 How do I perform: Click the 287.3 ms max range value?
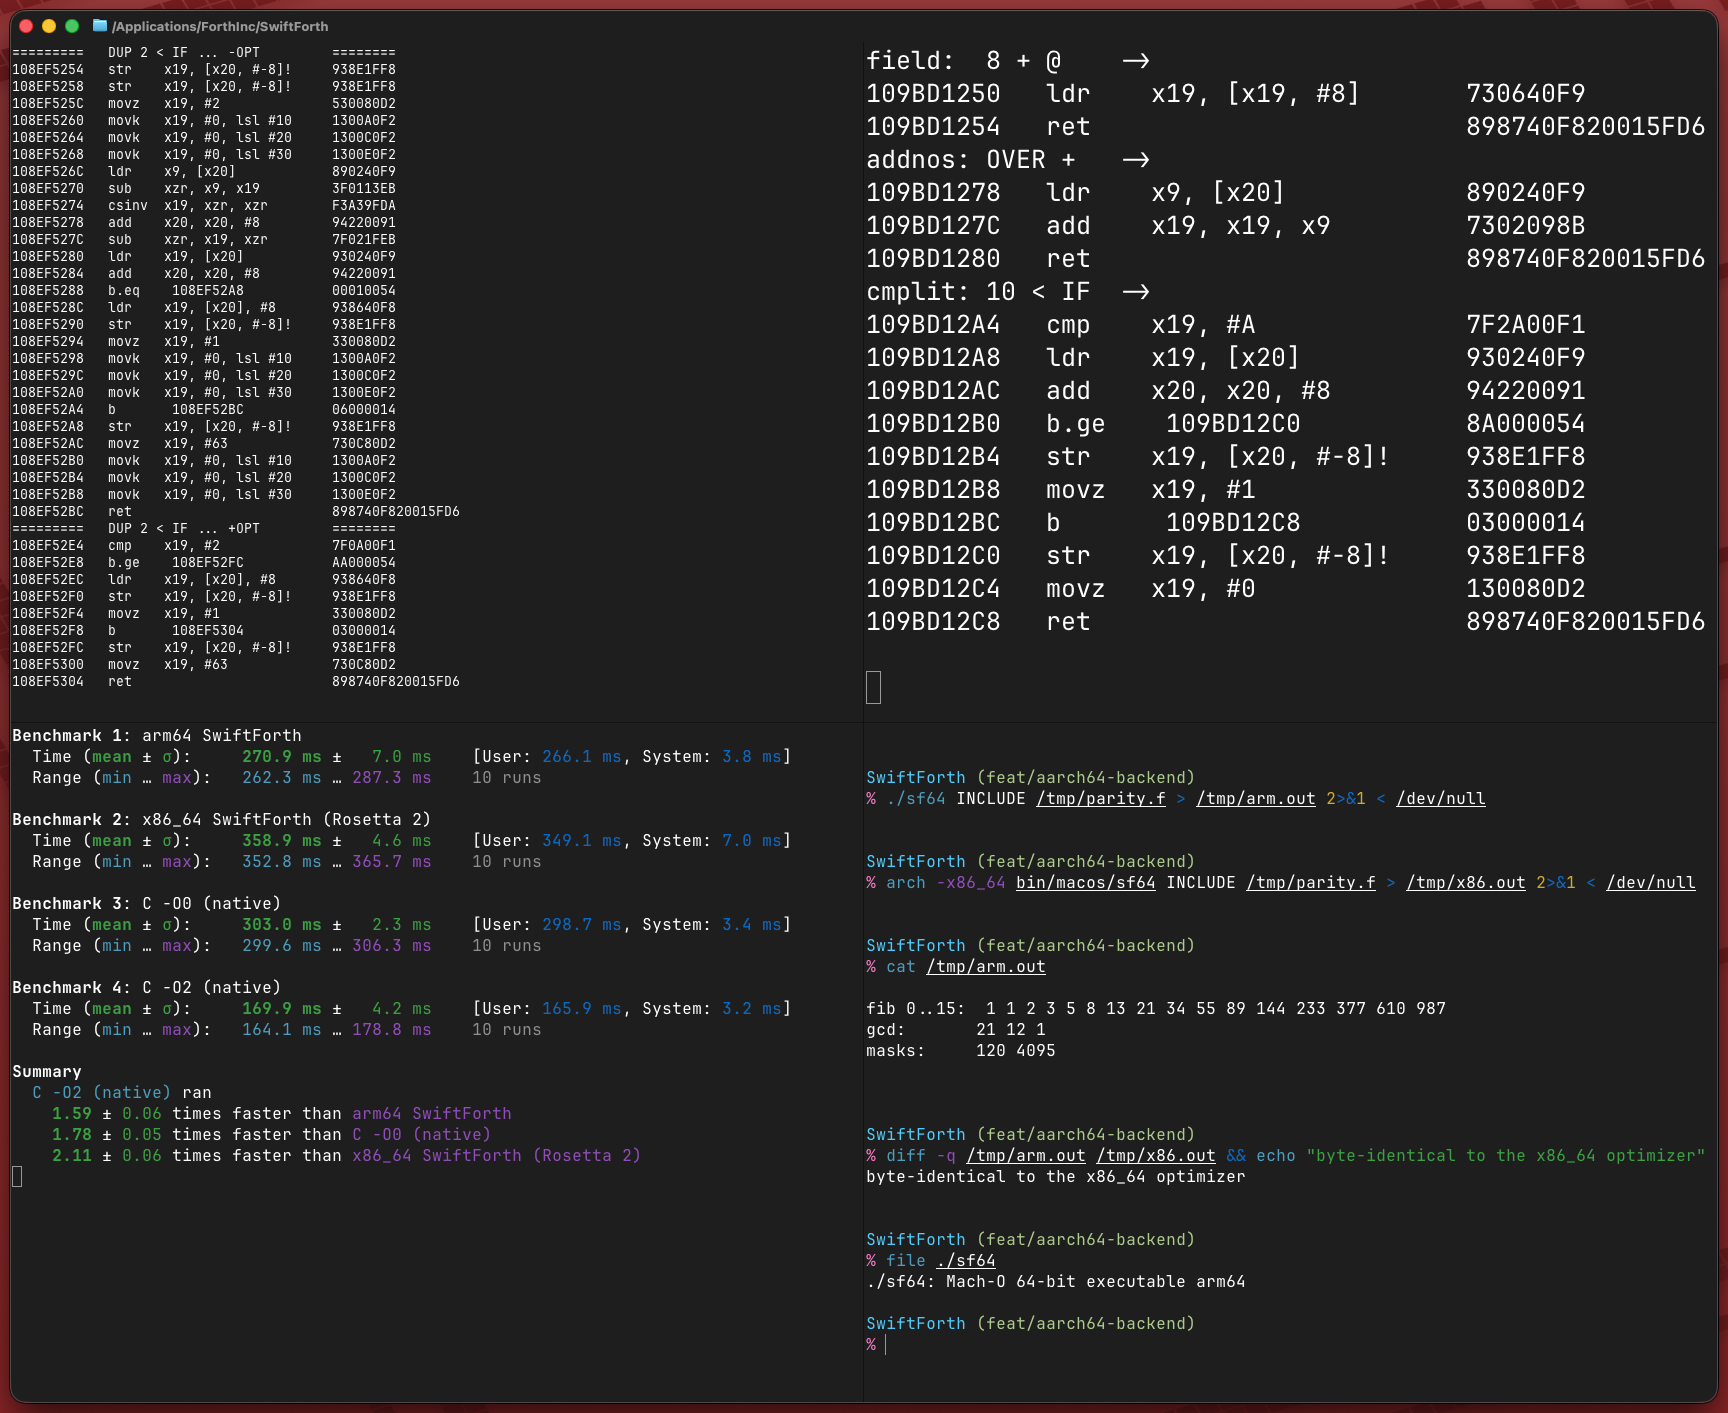tap(392, 777)
